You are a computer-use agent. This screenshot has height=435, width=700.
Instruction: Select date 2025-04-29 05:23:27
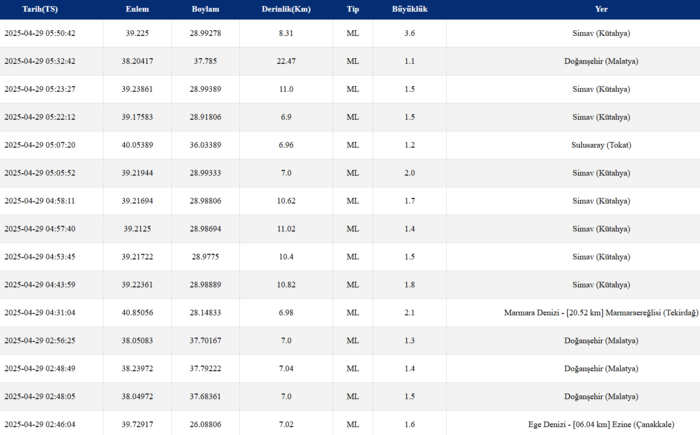[40, 89]
